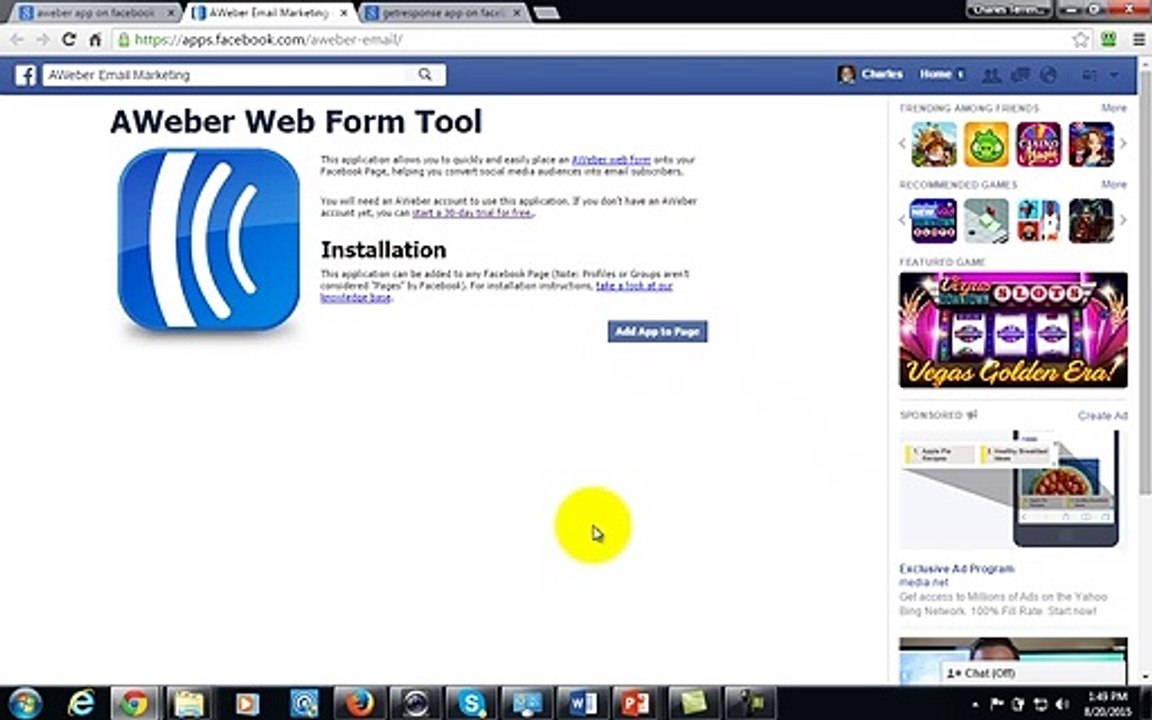The height and width of the screenshot is (720, 1152).
Task: Click More next to Trending Among Friends
Action: coord(1114,108)
